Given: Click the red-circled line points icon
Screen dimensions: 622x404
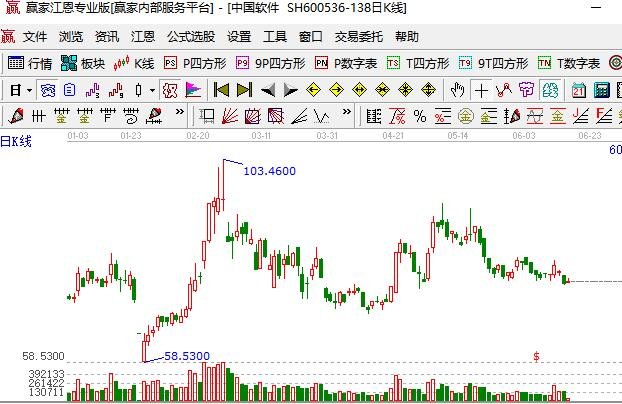Looking at the screenshot, I should pos(504,90).
